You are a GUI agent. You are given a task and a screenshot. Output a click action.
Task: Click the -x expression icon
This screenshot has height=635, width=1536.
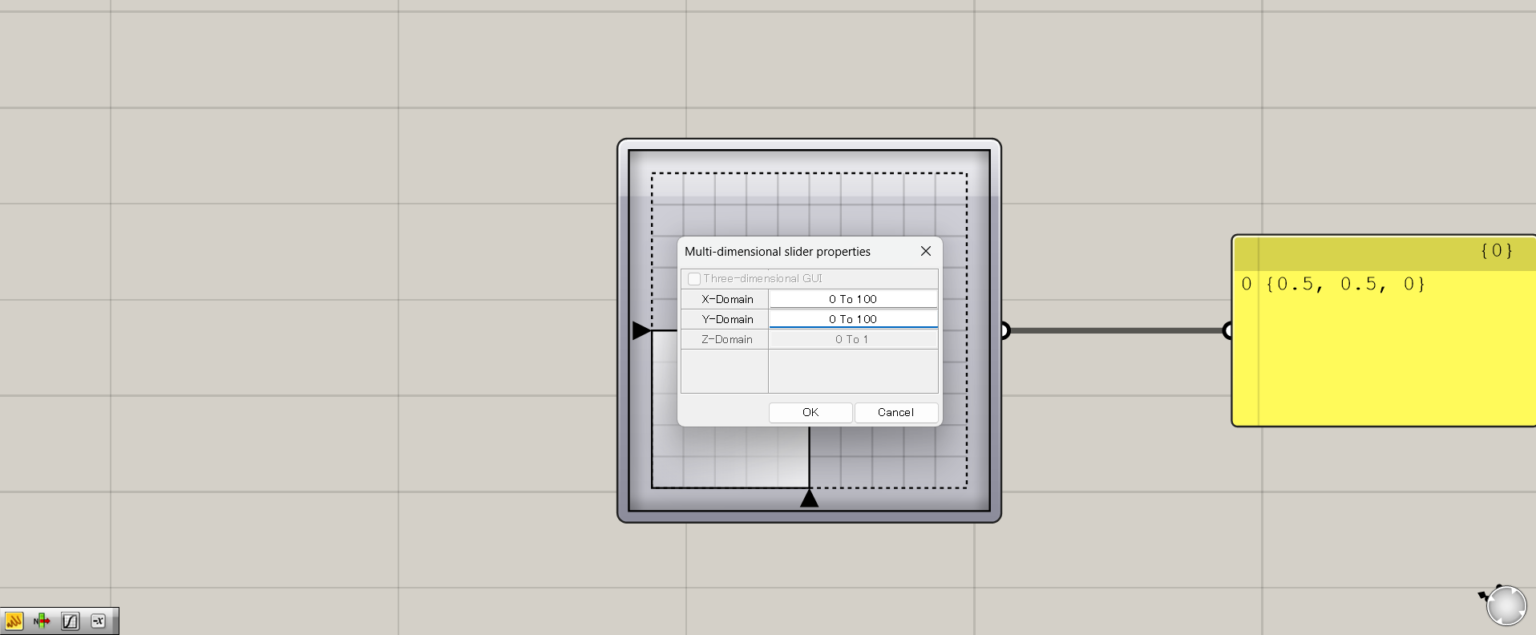click(98, 621)
